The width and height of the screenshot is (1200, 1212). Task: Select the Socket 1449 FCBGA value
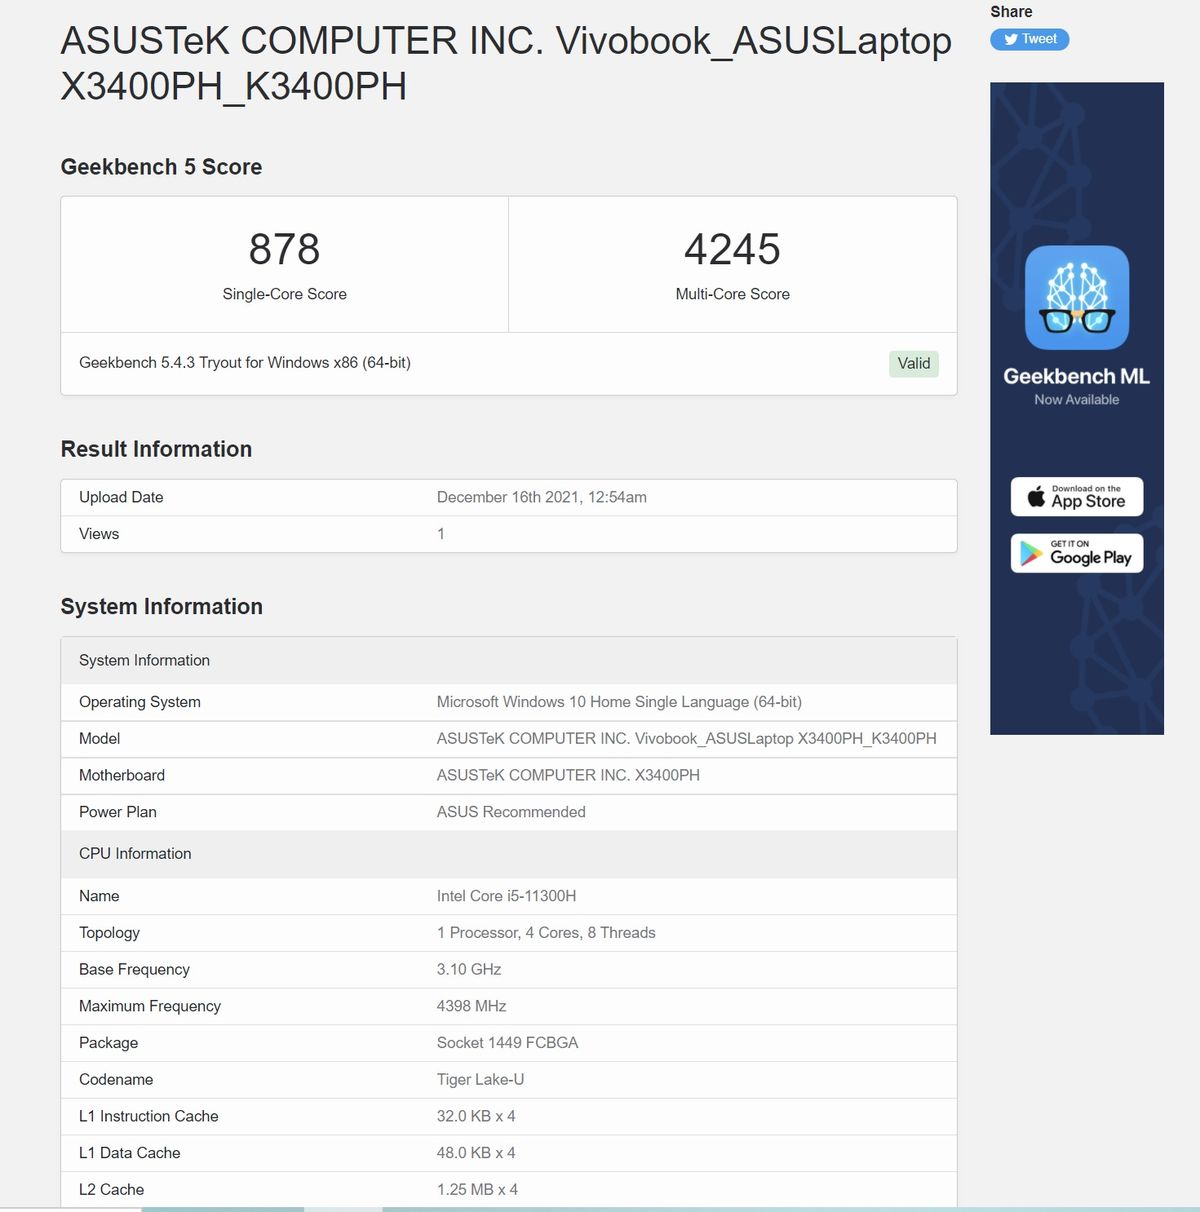click(507, 1043)
